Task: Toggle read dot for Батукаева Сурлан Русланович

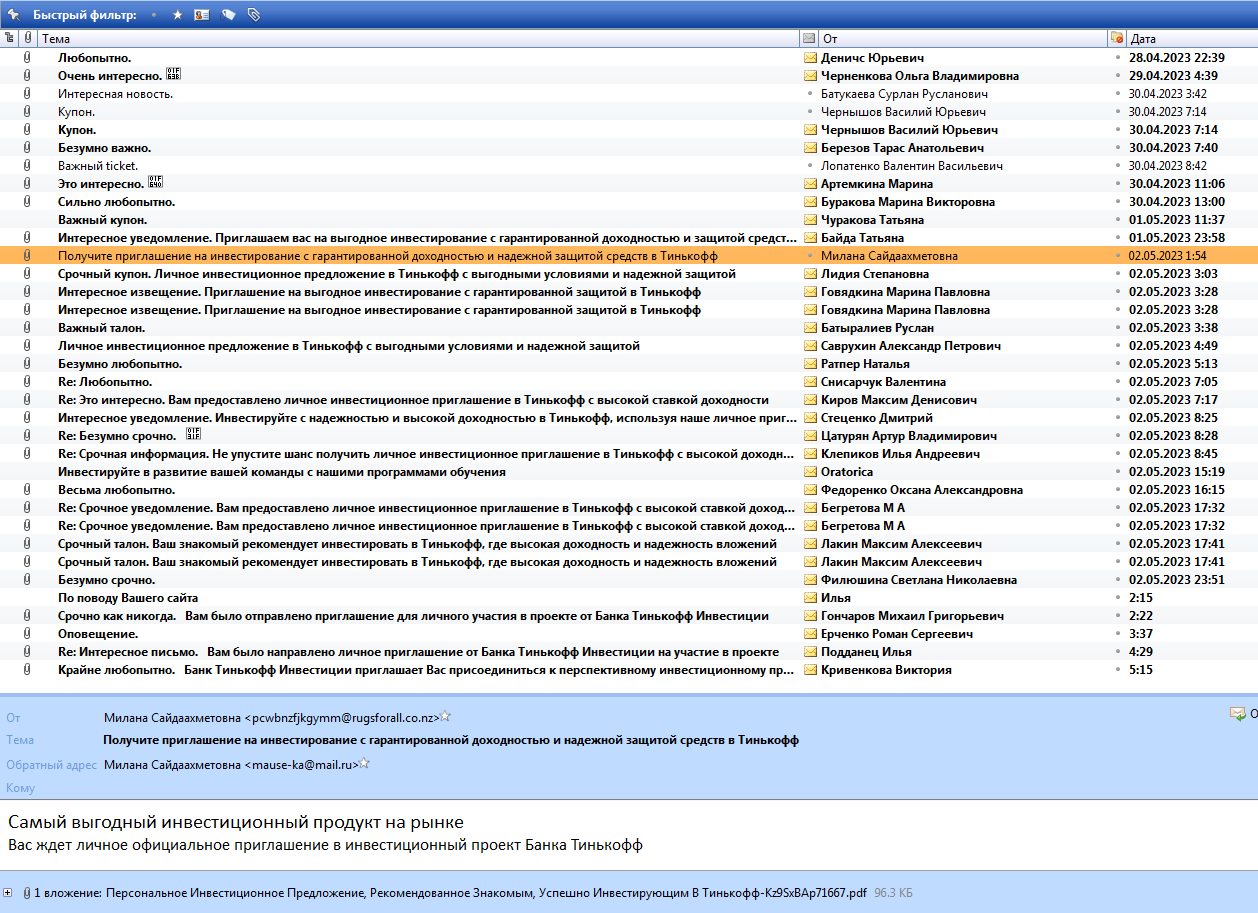Action: (x=810, y=94)
